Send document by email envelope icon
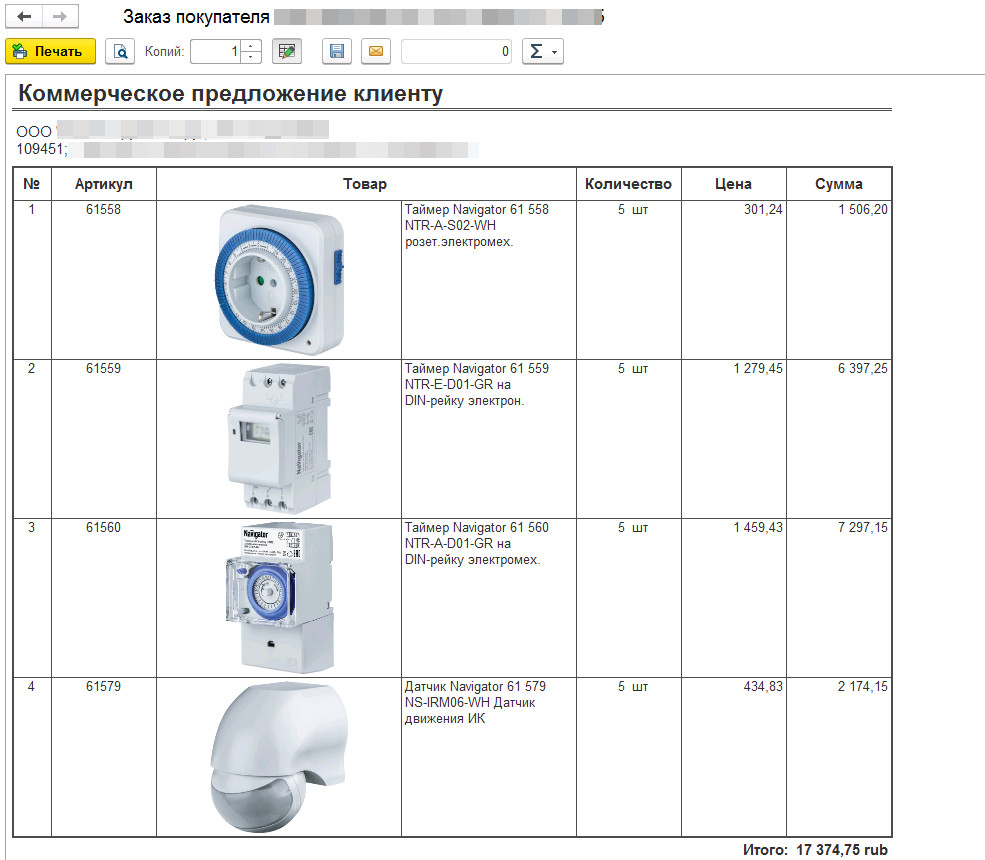985x860 pixels. pos(375,51)
